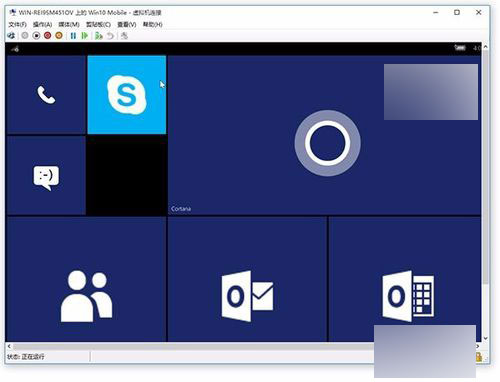The height and width of the screenshot is (382, 500).
Task: Click the vertical scrollbar down arrow
Action: [x=485, y=338]
